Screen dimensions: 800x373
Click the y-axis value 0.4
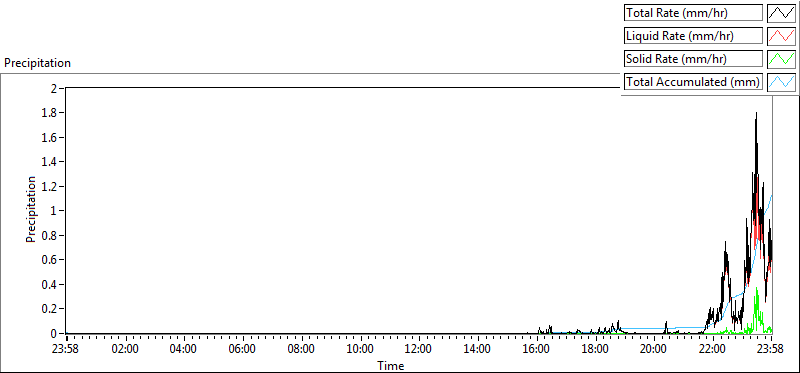pos(49,284)
